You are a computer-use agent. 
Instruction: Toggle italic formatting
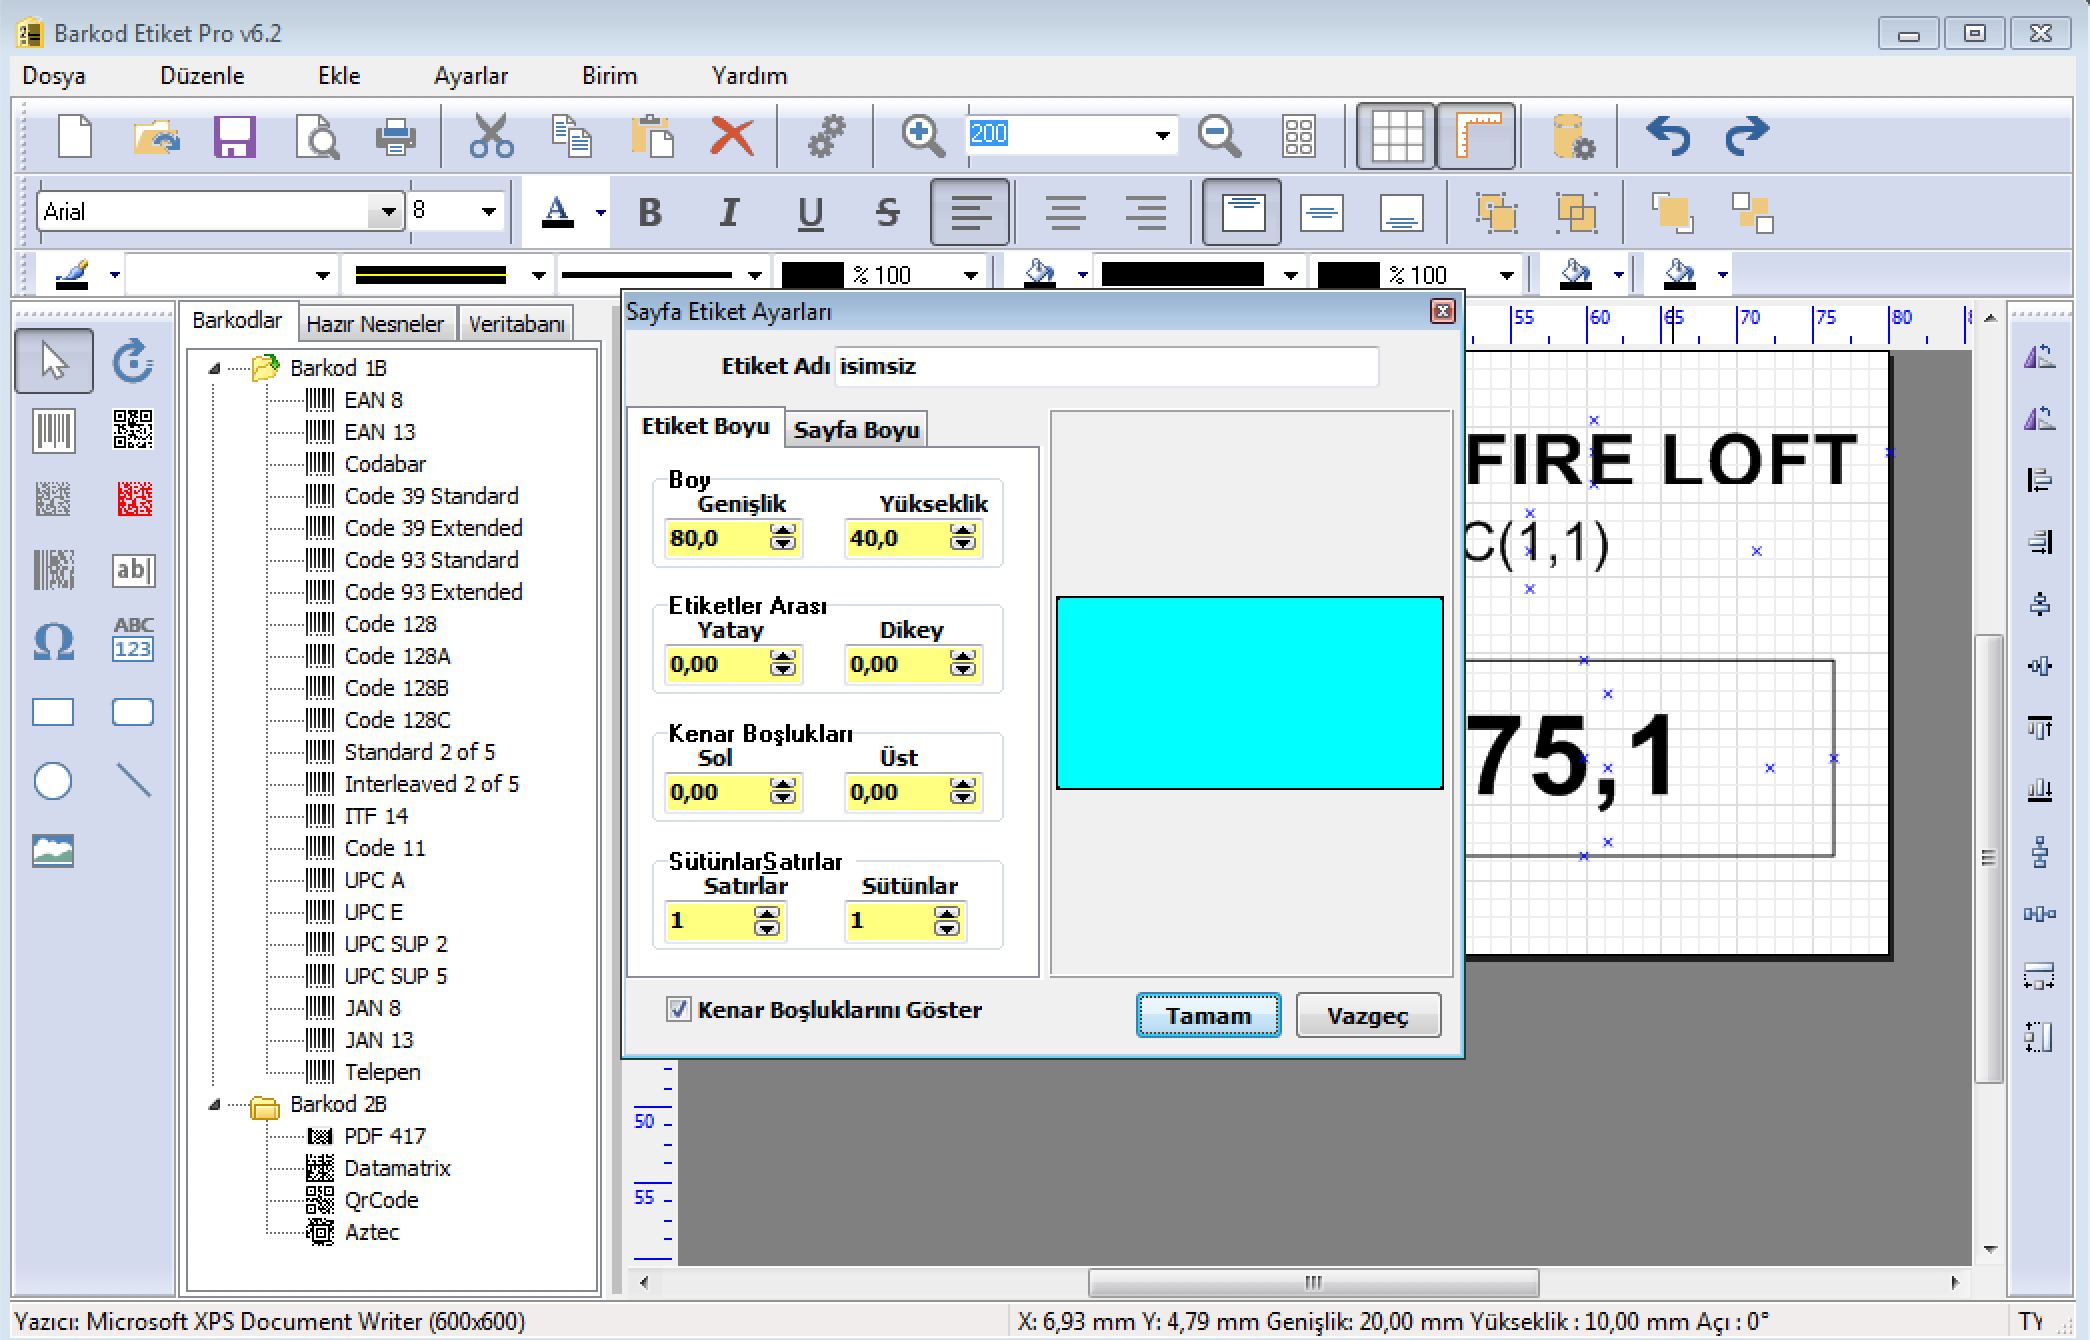729,212
